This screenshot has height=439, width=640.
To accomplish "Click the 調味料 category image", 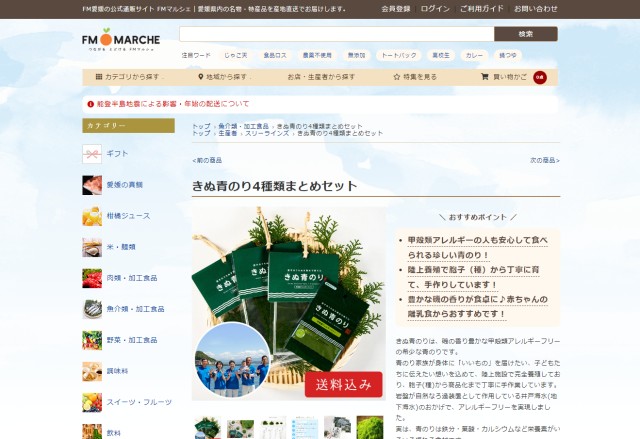I will coord(92,371).
